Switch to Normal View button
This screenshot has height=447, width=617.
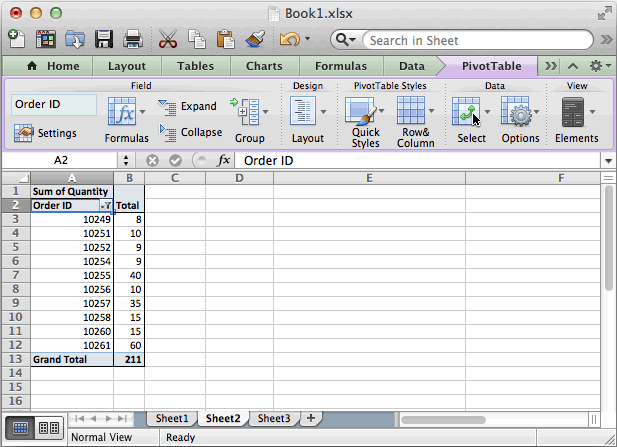[19, 428]
